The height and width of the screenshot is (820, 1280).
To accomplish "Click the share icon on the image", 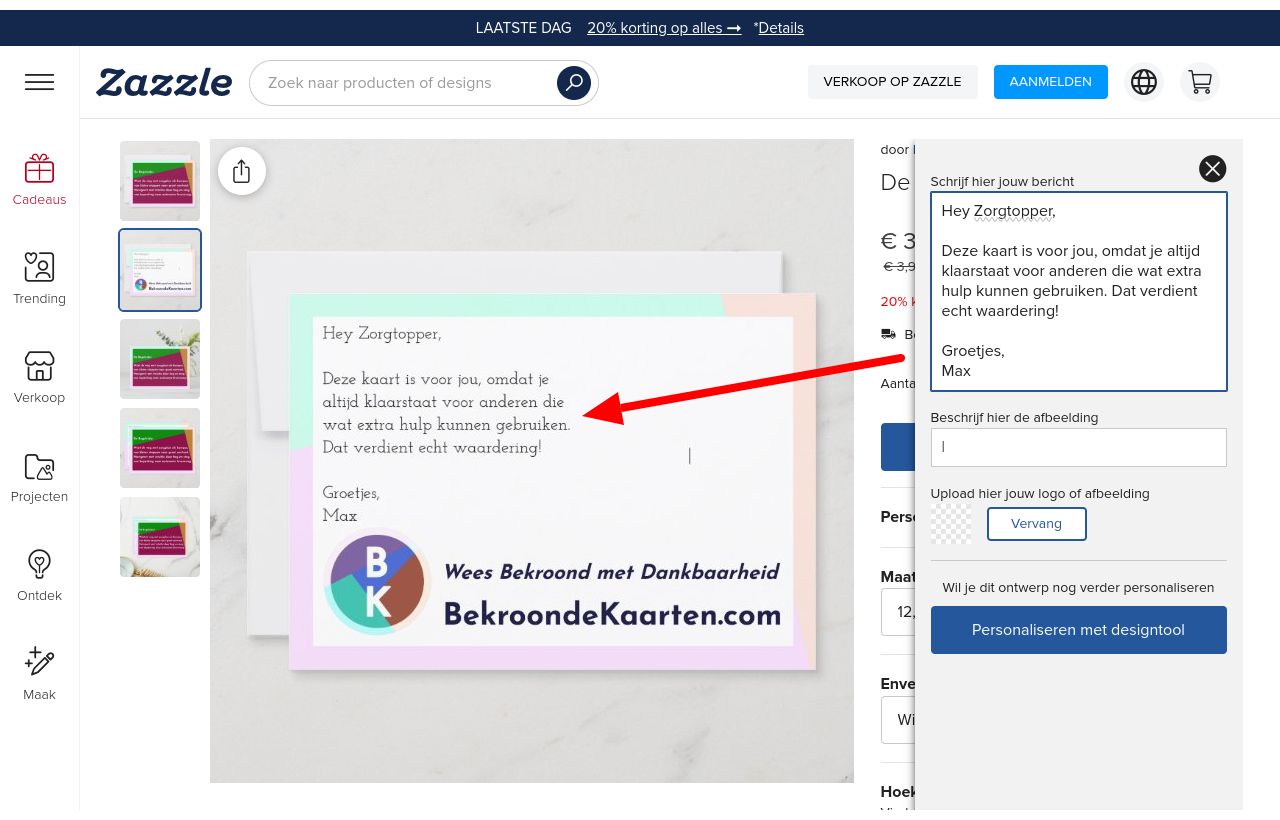I will (x=241, y=171).
